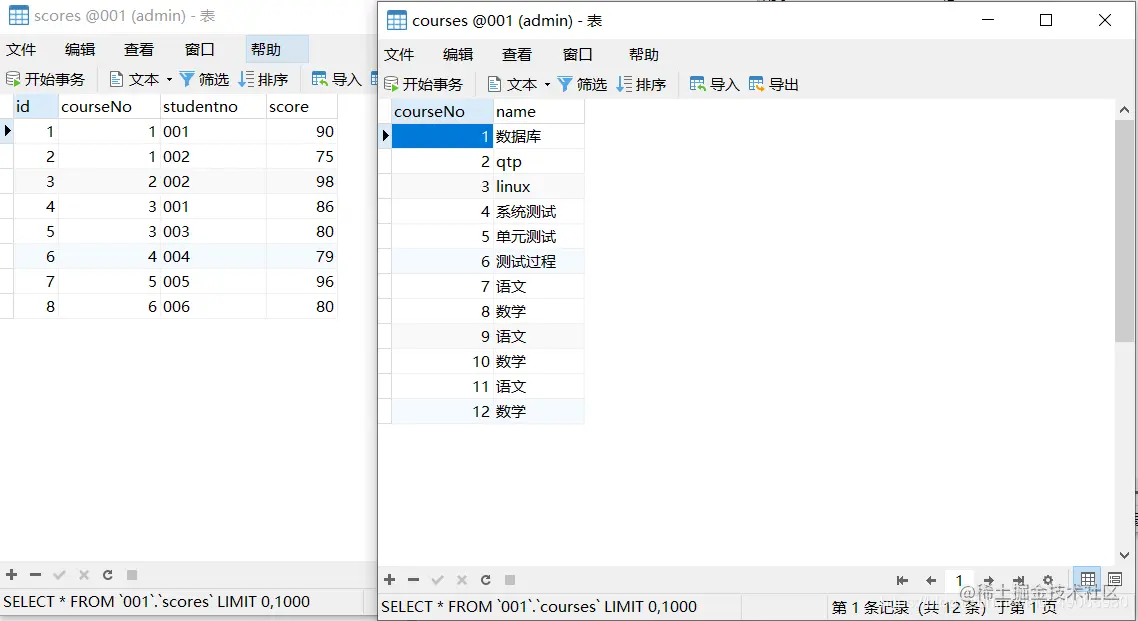Open the 帮助 menu in courses window
The image size is (1138, 621).
point(644,54)
